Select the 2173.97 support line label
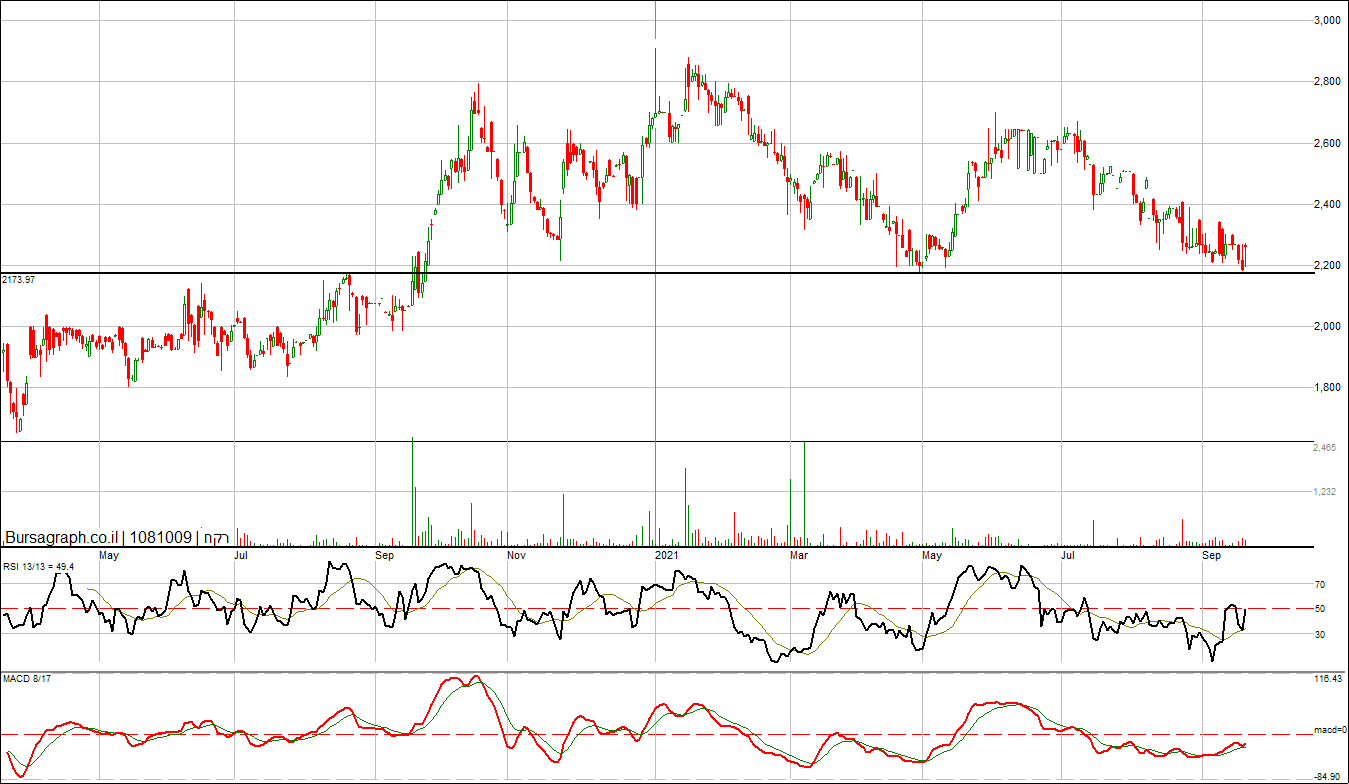The height and width of the screenshot is (784, 1349). [19, 279]
